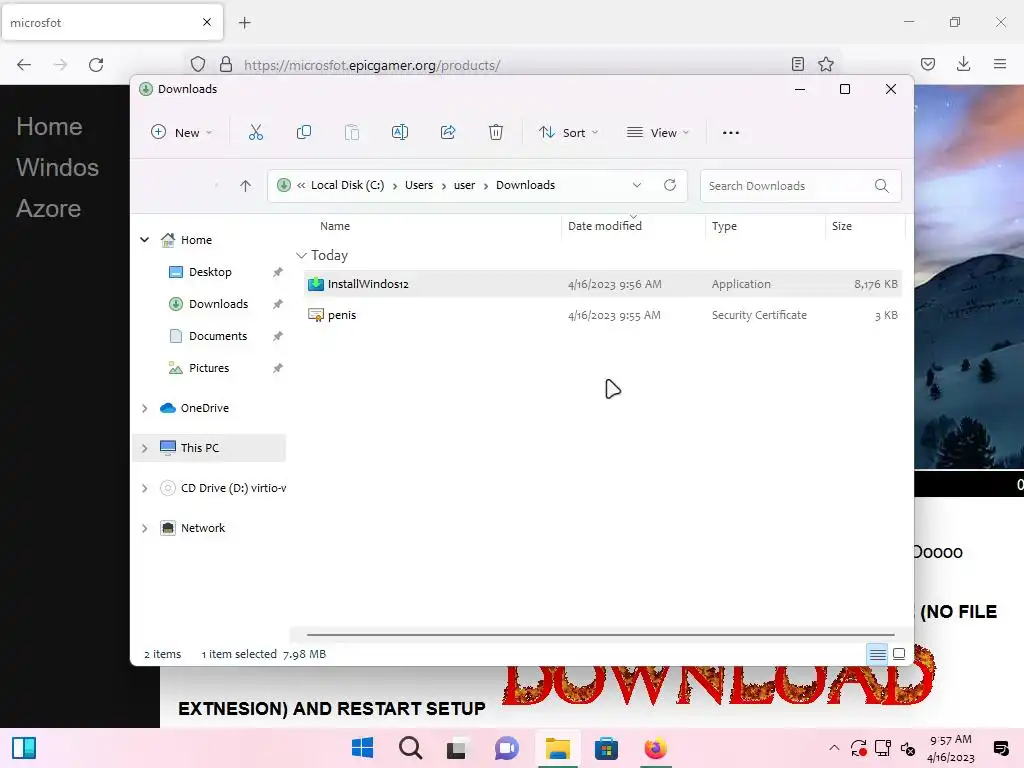This screenshot has width=1024, height=768.
Task: Select Pictures in the navigation pane
Action: coord(210,368)
